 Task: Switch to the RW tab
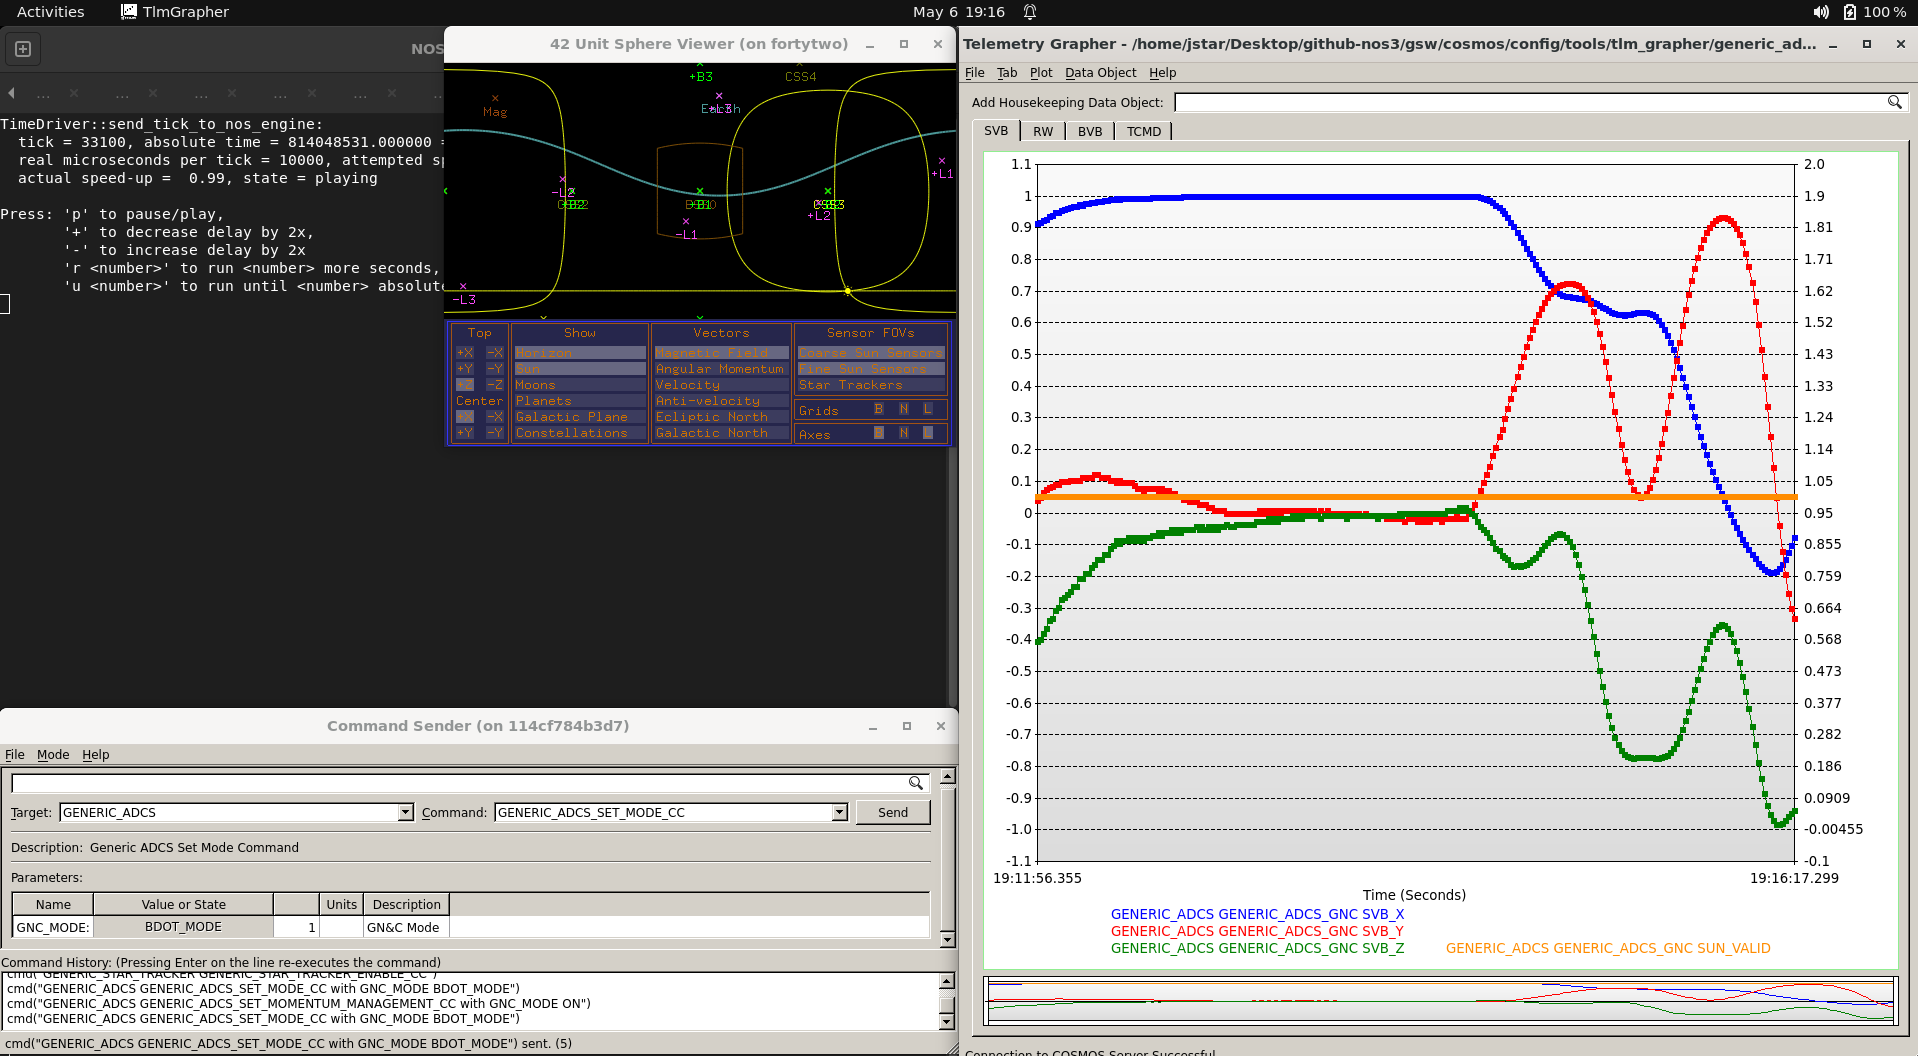coord(1043,132)
